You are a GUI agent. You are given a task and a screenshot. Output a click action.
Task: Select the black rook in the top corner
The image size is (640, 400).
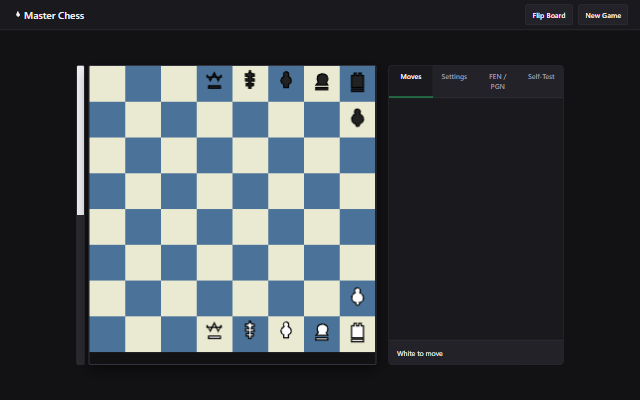click(x=357, y=82)
